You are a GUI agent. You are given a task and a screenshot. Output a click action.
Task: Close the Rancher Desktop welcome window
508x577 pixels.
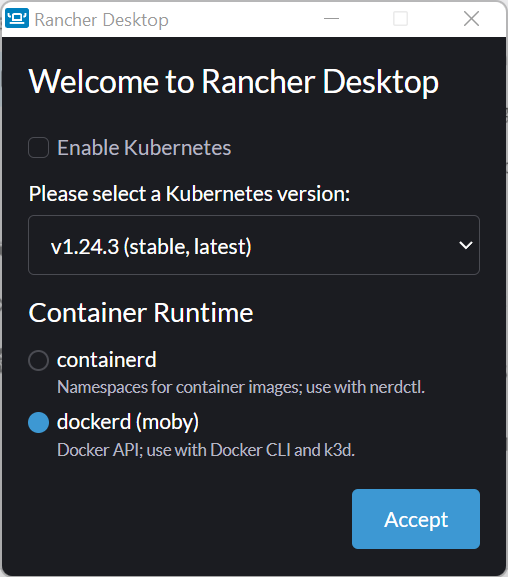(x=471, y=18)
